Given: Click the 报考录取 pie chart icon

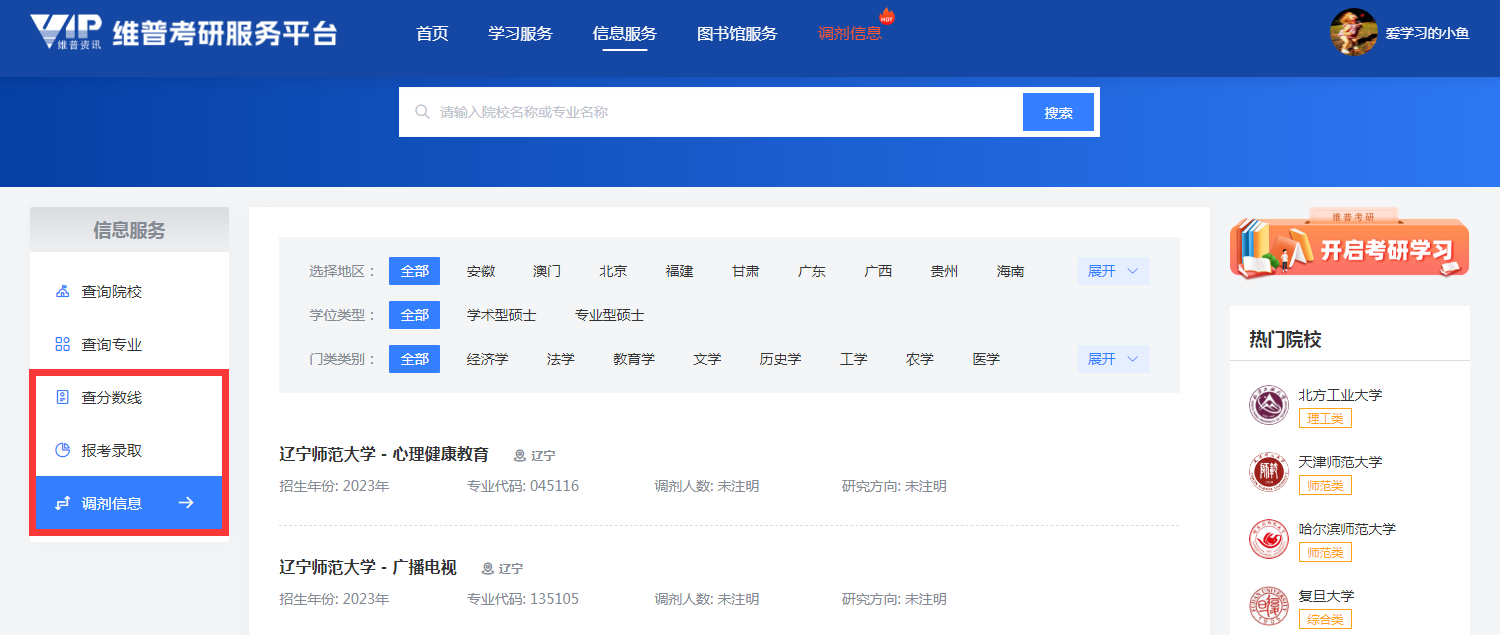Looking at the screenshot, I should coord(62,451).
